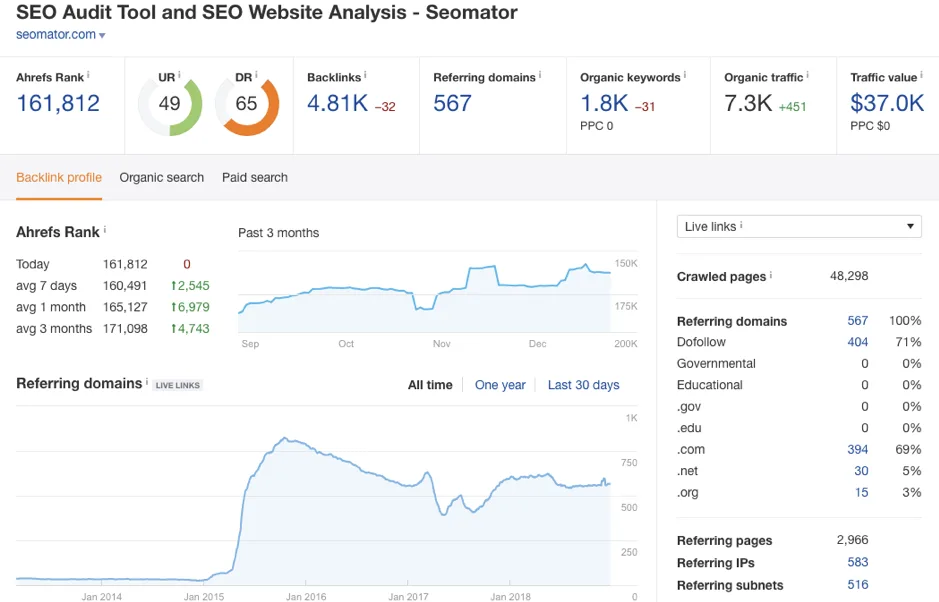Expand the Live links dropdown

click(799, 226)
